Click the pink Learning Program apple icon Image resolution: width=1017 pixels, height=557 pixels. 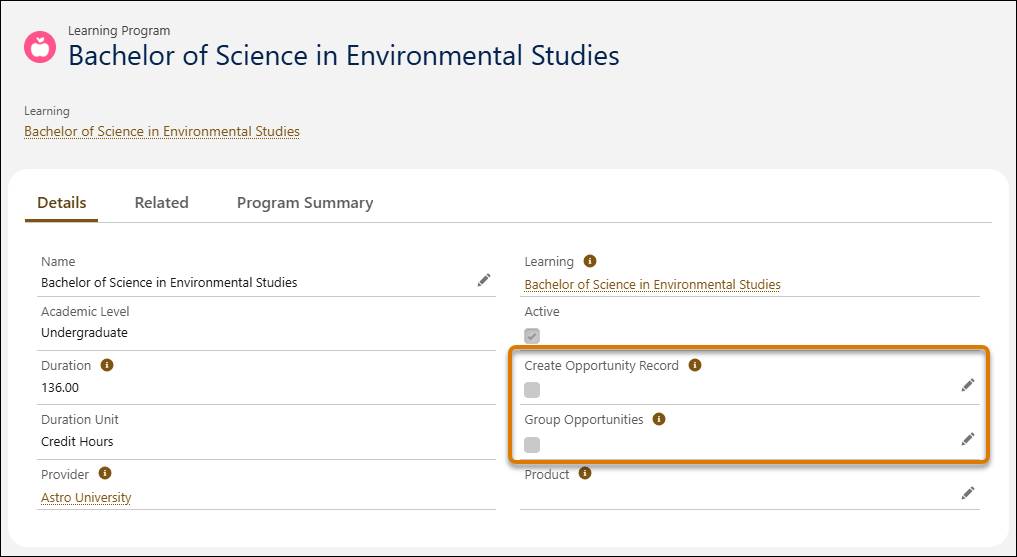[x=40, y=47]
